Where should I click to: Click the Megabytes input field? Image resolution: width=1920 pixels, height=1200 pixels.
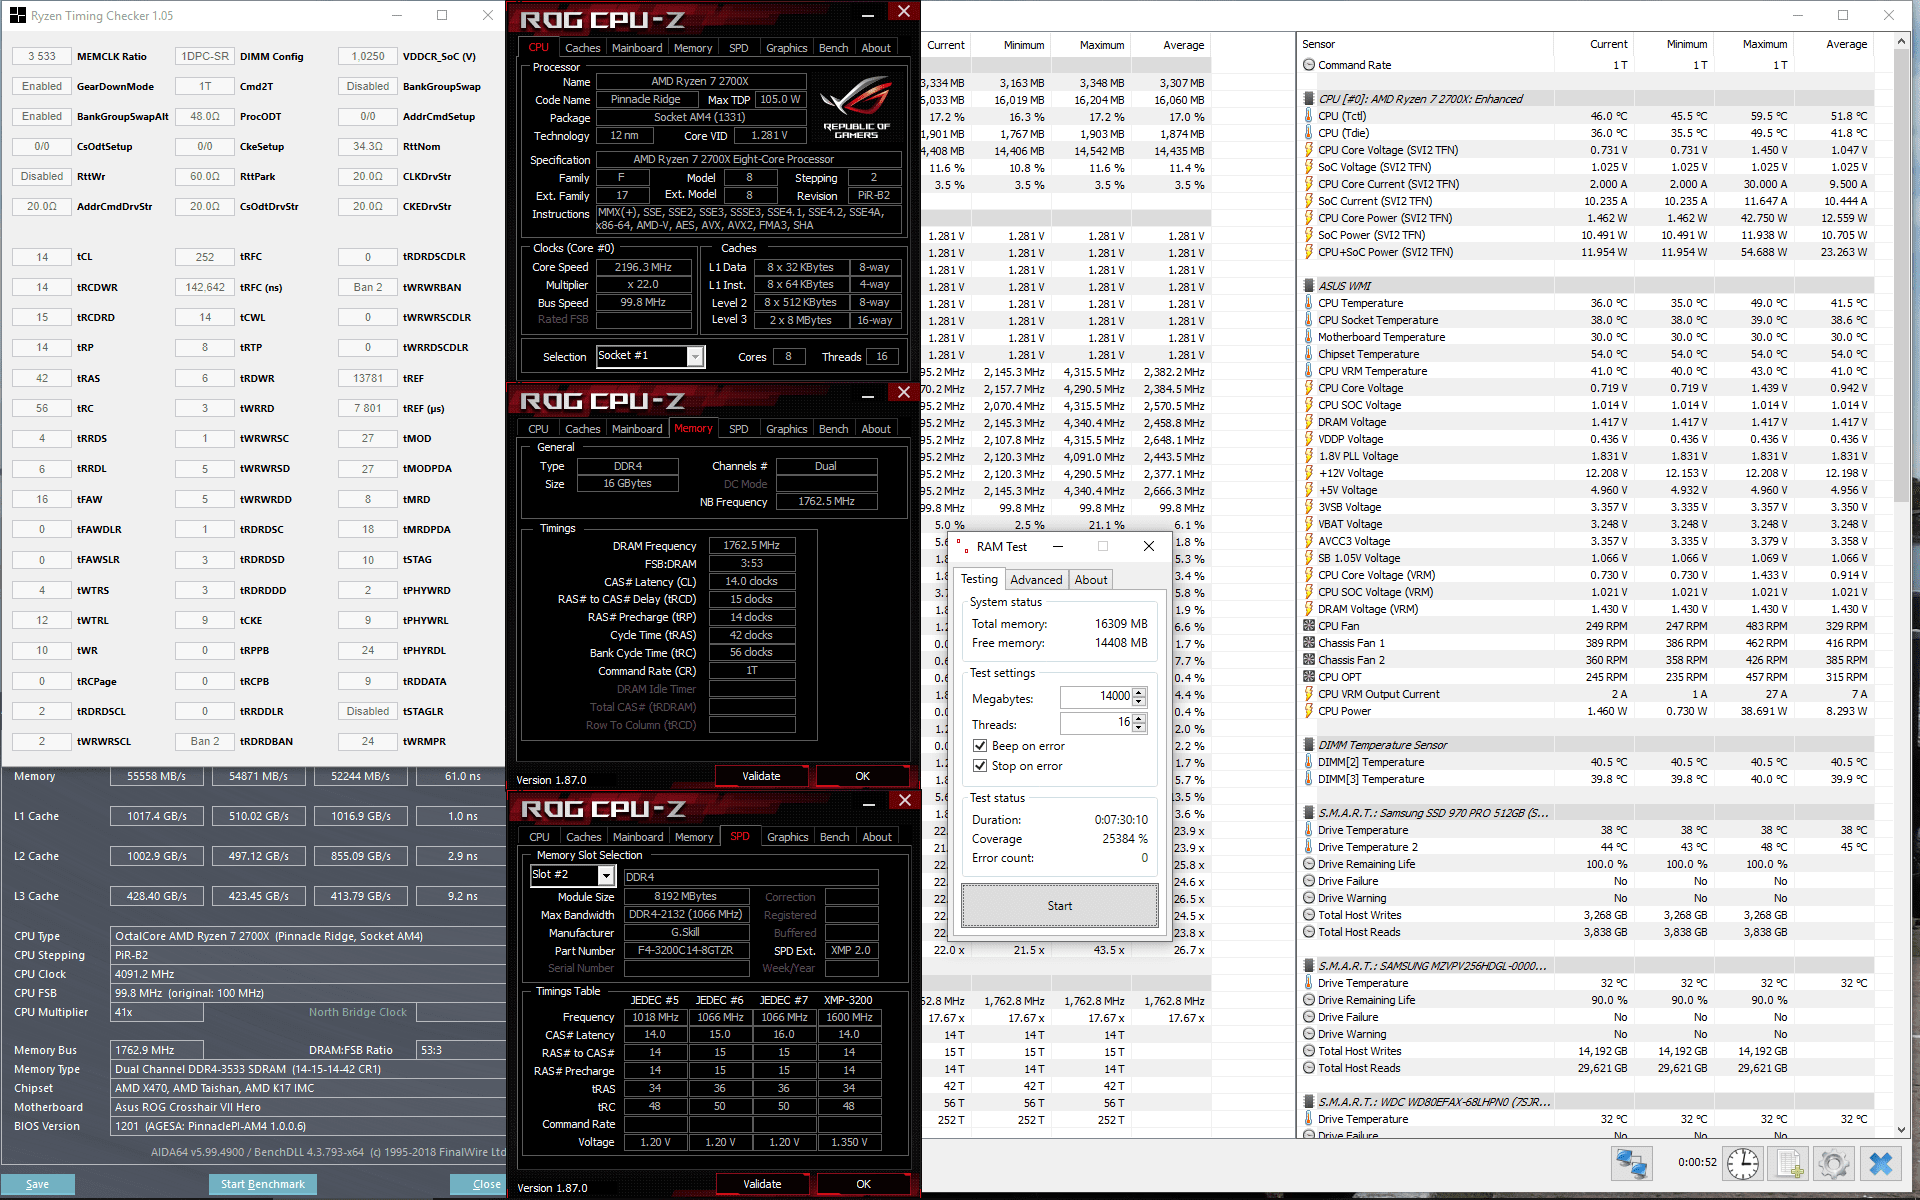[1096, 696]
